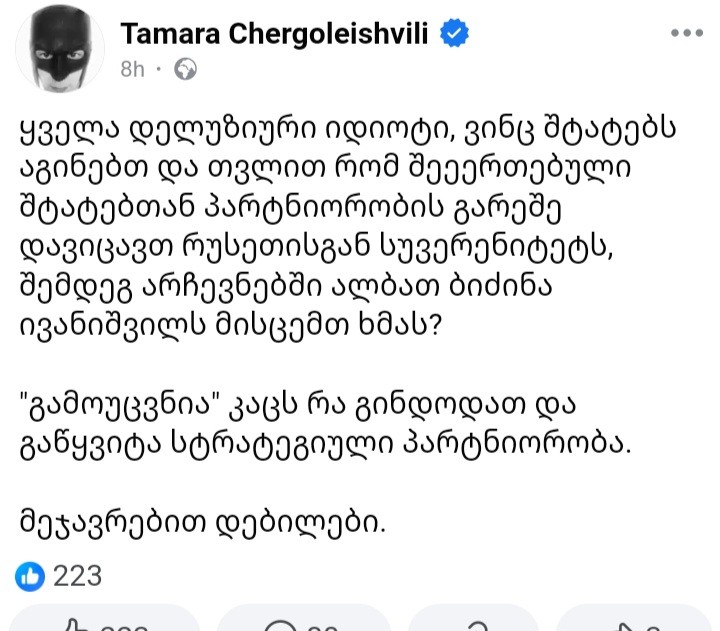Click the blue thumbs-up reaction icon
720x631 pixels.
tap(30, 576)
